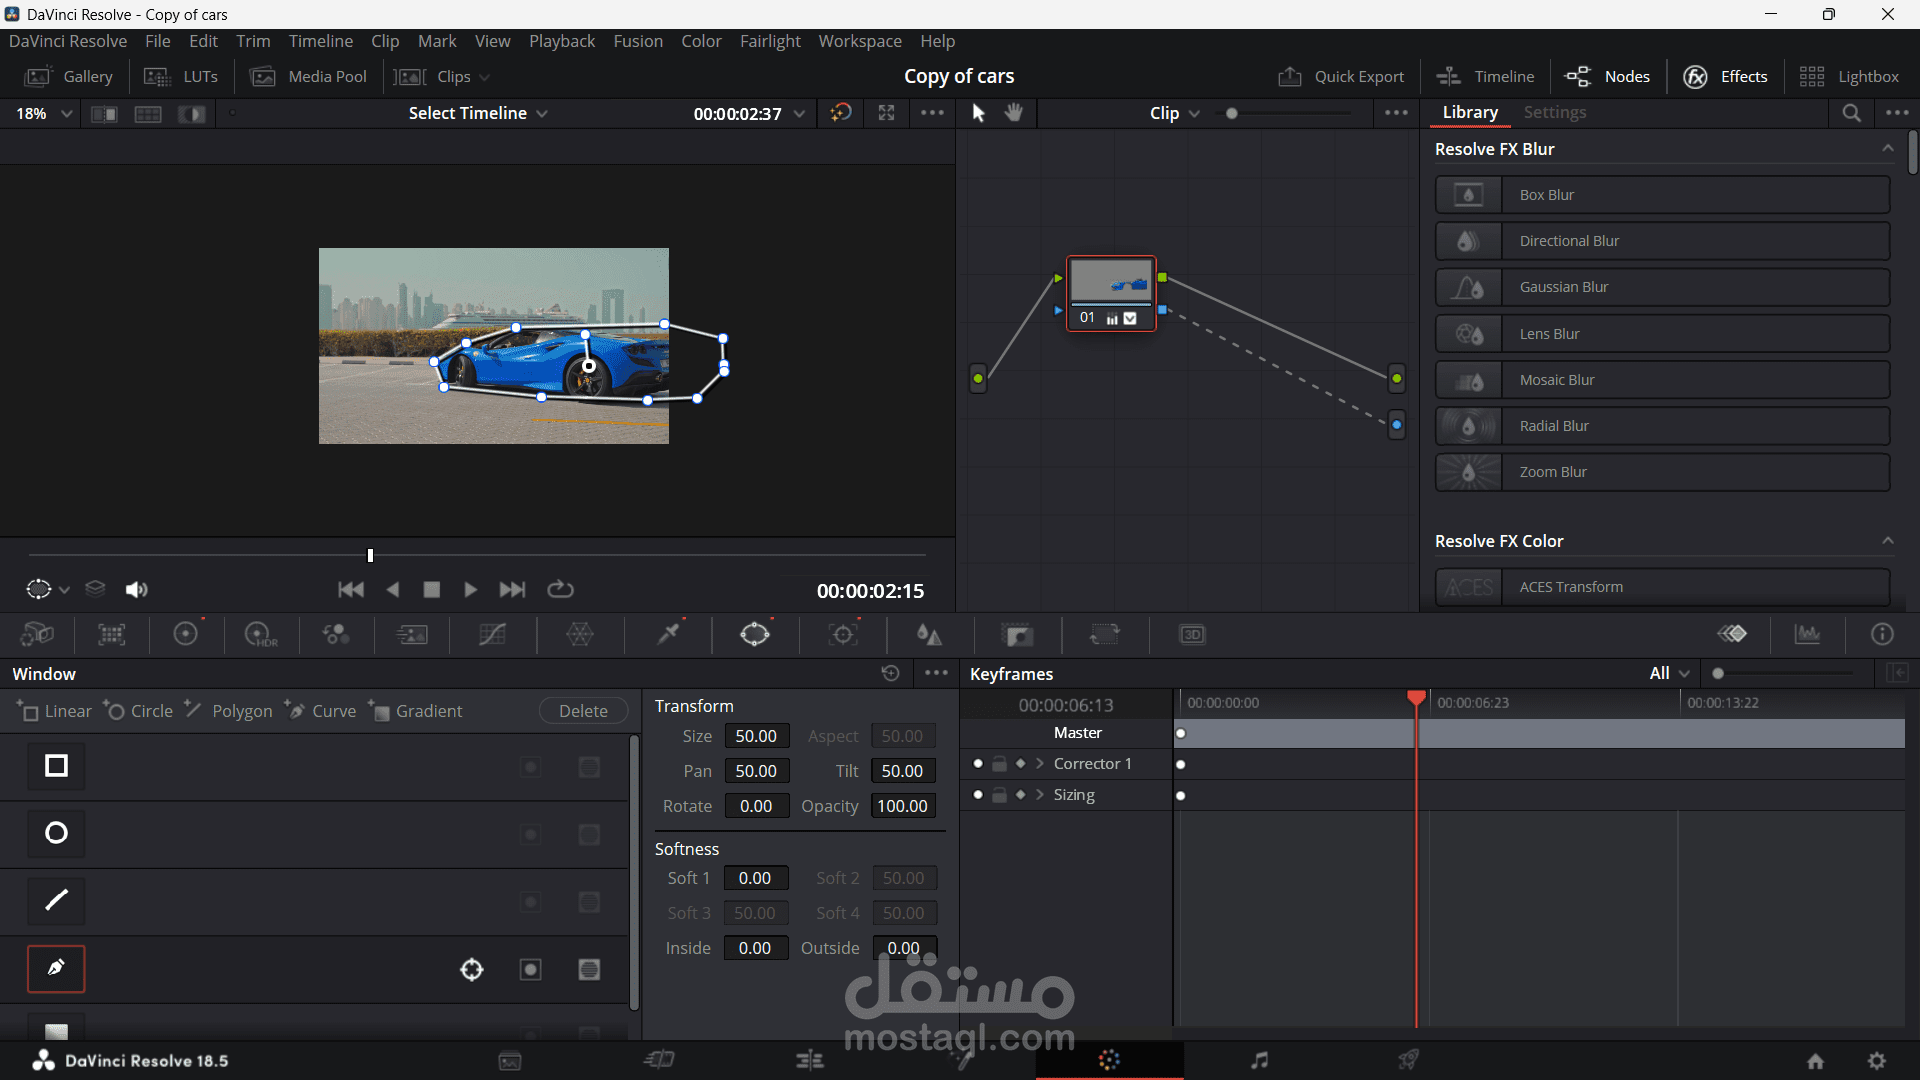Click the curve pen window shape icon
The image size is (1920, 1080).
56,968
